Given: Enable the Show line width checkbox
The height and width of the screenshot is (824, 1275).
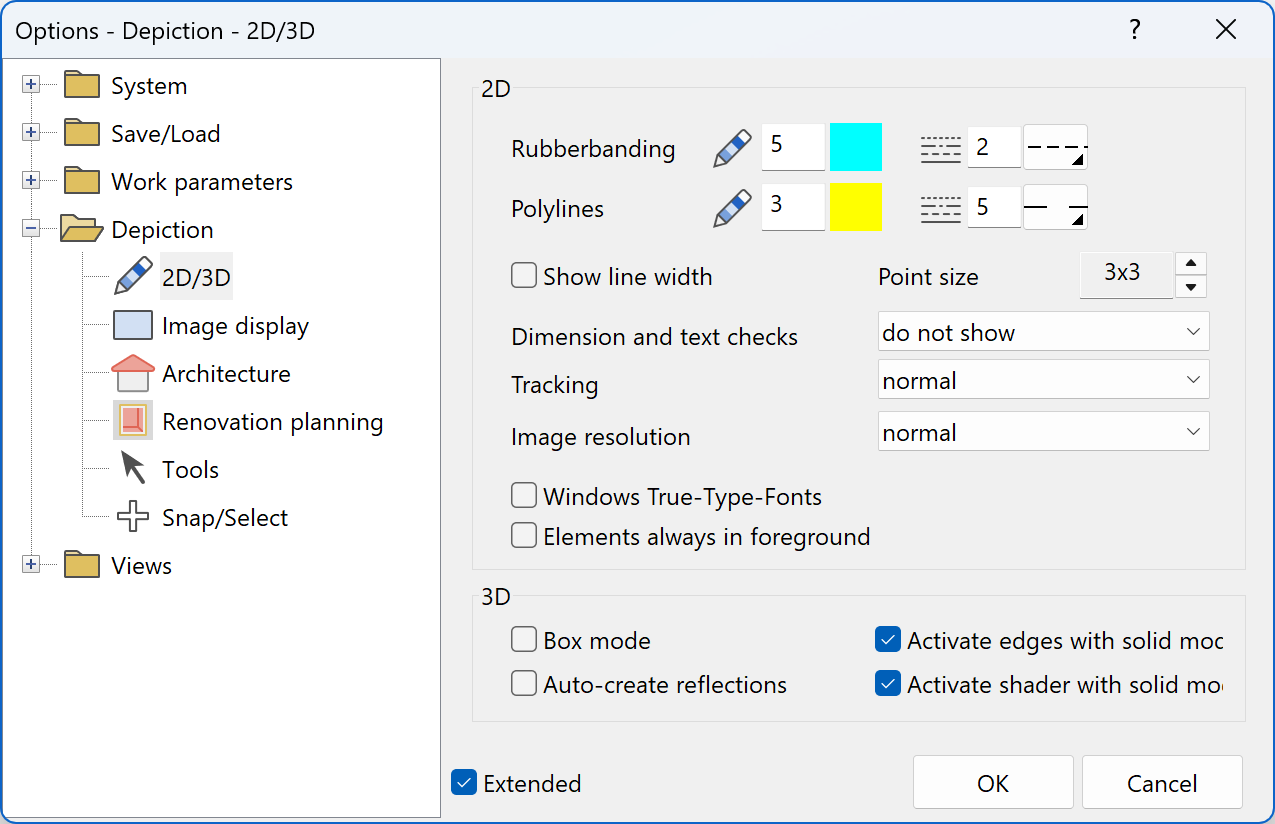Looking at the screenshot, I should coord(524,275).
